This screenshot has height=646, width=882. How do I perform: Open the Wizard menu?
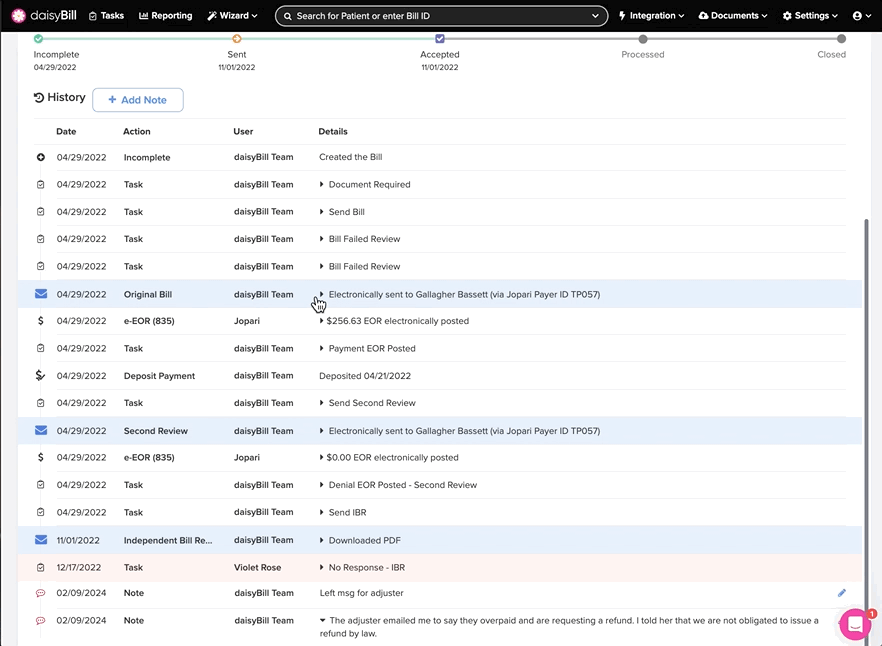[x=232, y=16]
